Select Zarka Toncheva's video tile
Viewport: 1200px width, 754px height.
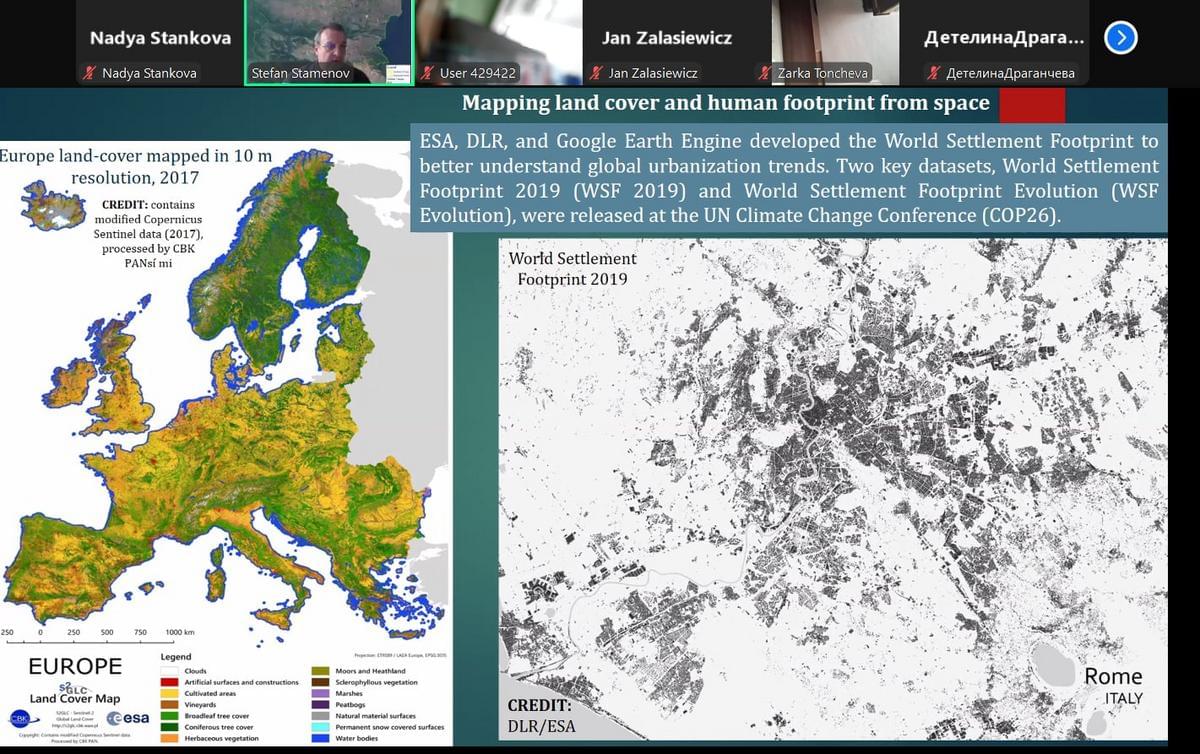836,43
